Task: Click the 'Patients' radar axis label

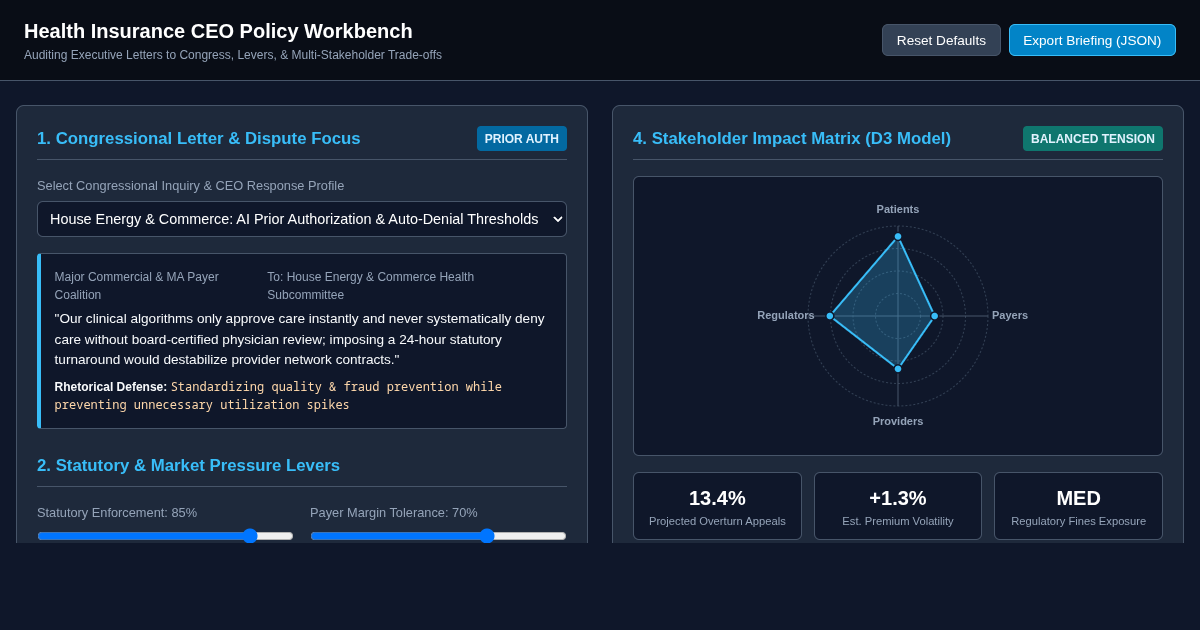Action: coord(898,209)
